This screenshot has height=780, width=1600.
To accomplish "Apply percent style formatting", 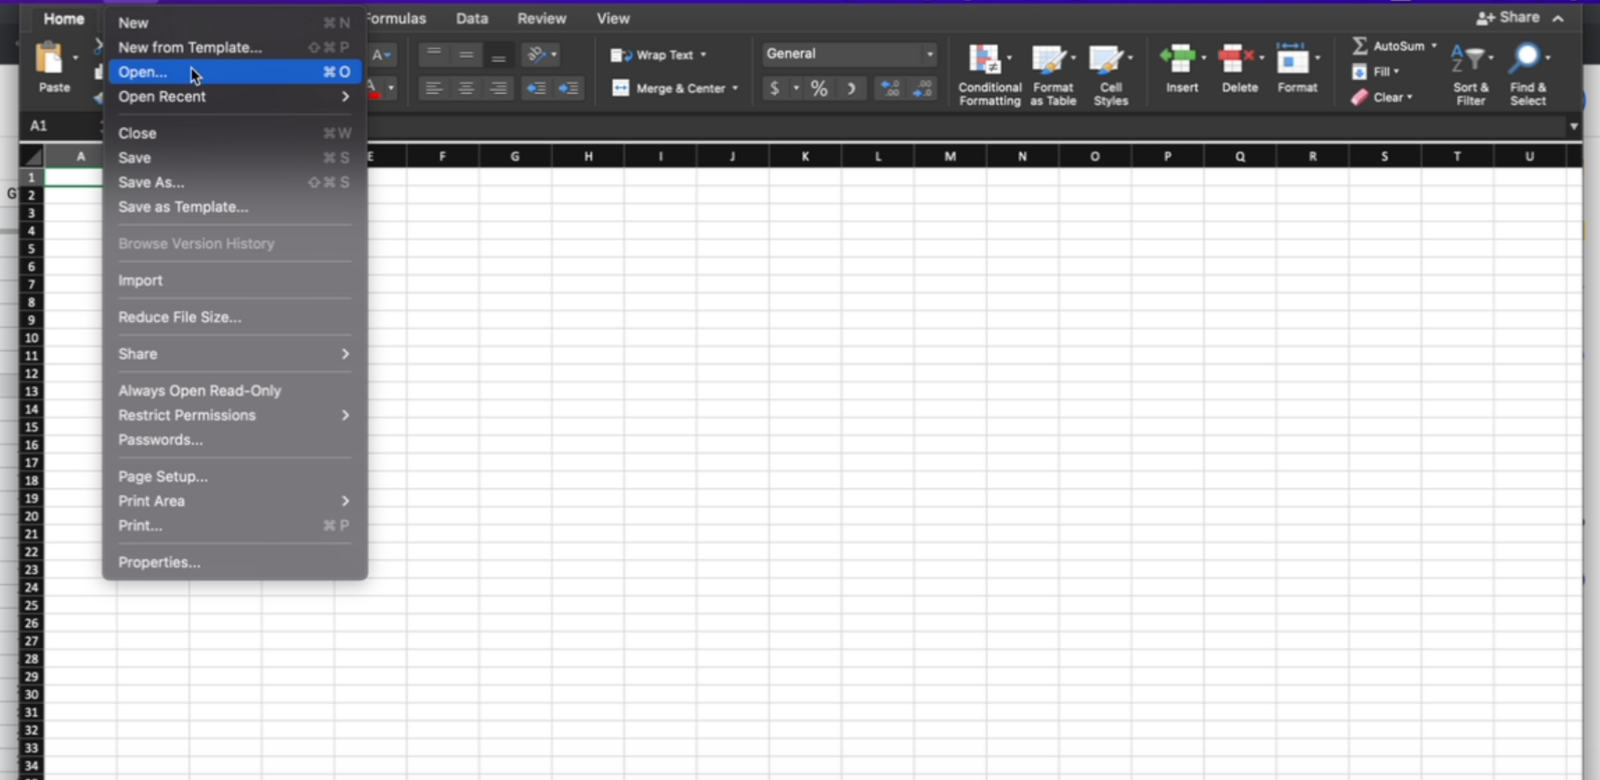I will pyautogui.click(x=819, y=89).
